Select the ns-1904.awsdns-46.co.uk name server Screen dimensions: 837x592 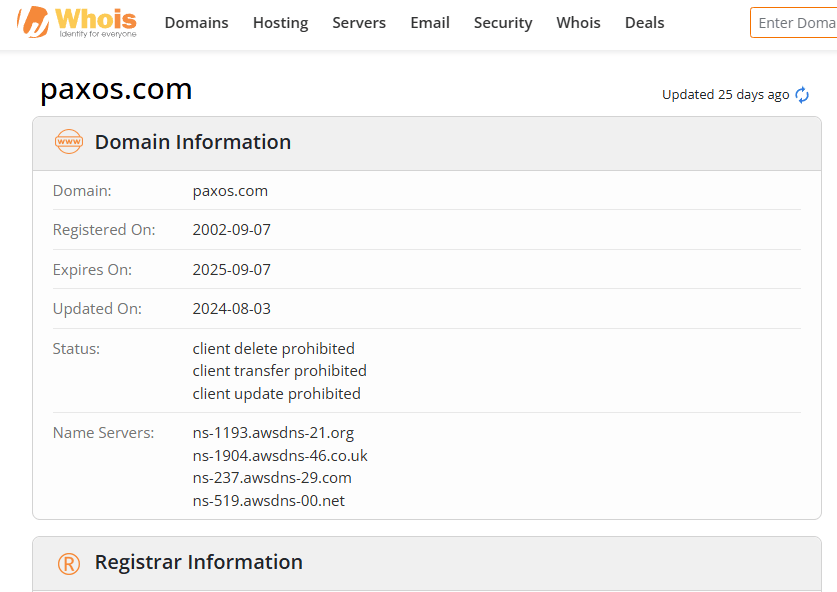coord(280,455)
